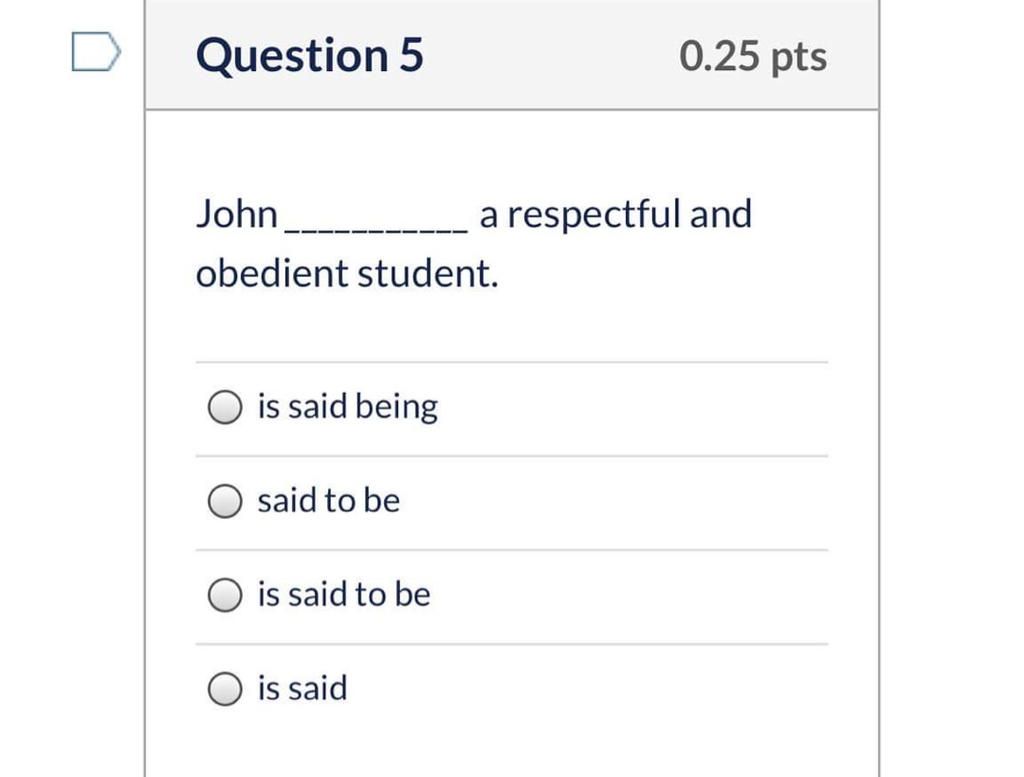The height and width of the screenshot is (777, 1024).
Task: Click the "0.25 pts" points label
Action: 753,56
